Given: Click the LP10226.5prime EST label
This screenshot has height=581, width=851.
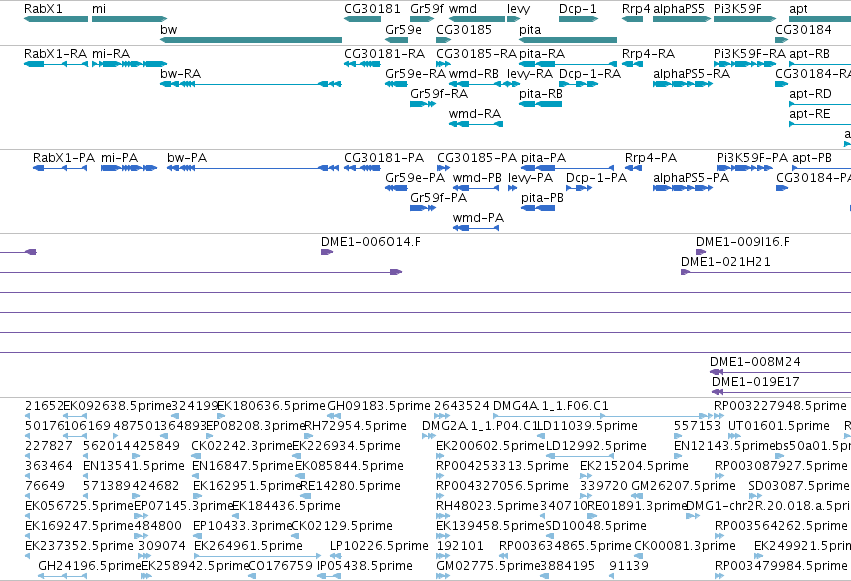Looking at the screenshot, I should point(379,546).
